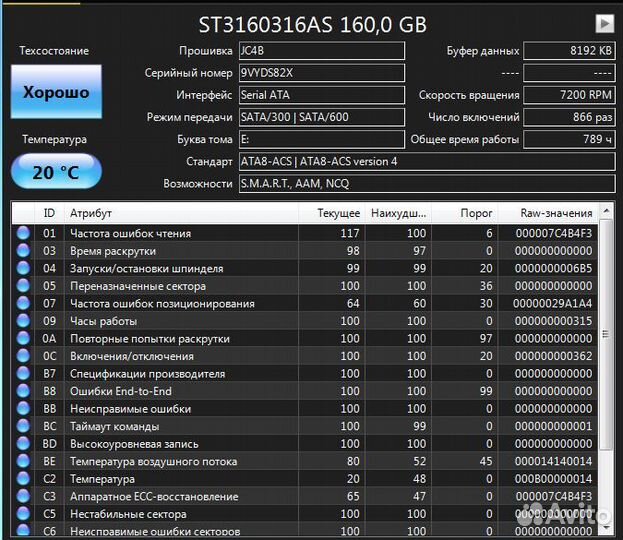Select the Часы работы row
This screenshot has width=623, height=540.
(305, 321)
